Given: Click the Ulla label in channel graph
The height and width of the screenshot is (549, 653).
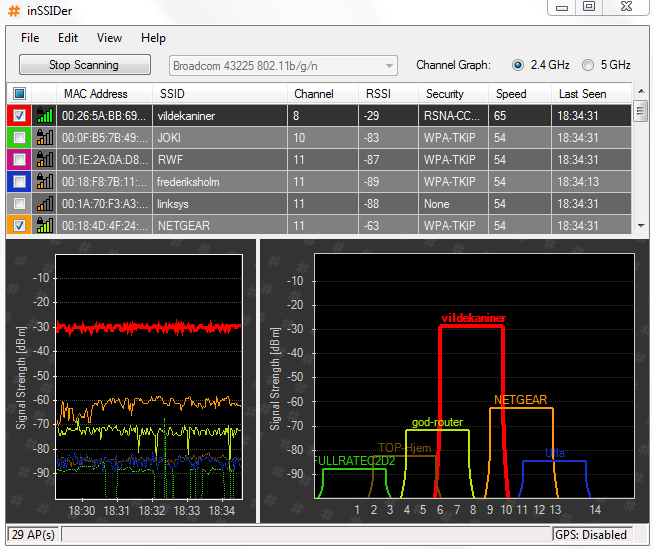Looking at the screenshot, I should 555,453.
